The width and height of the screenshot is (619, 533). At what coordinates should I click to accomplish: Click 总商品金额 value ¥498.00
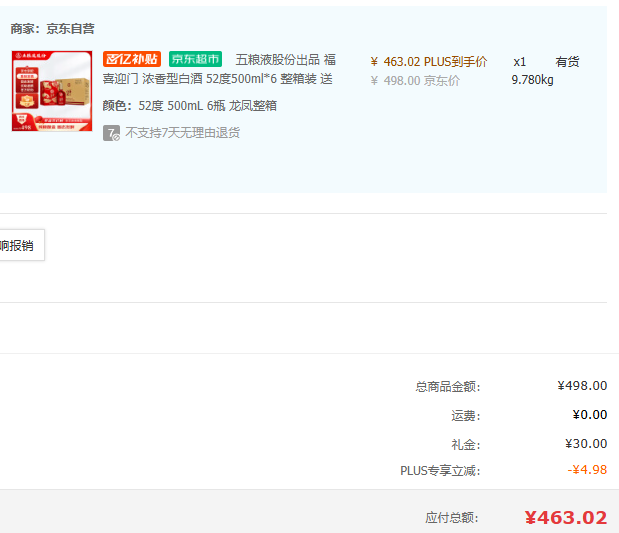(x=582, y=386)
